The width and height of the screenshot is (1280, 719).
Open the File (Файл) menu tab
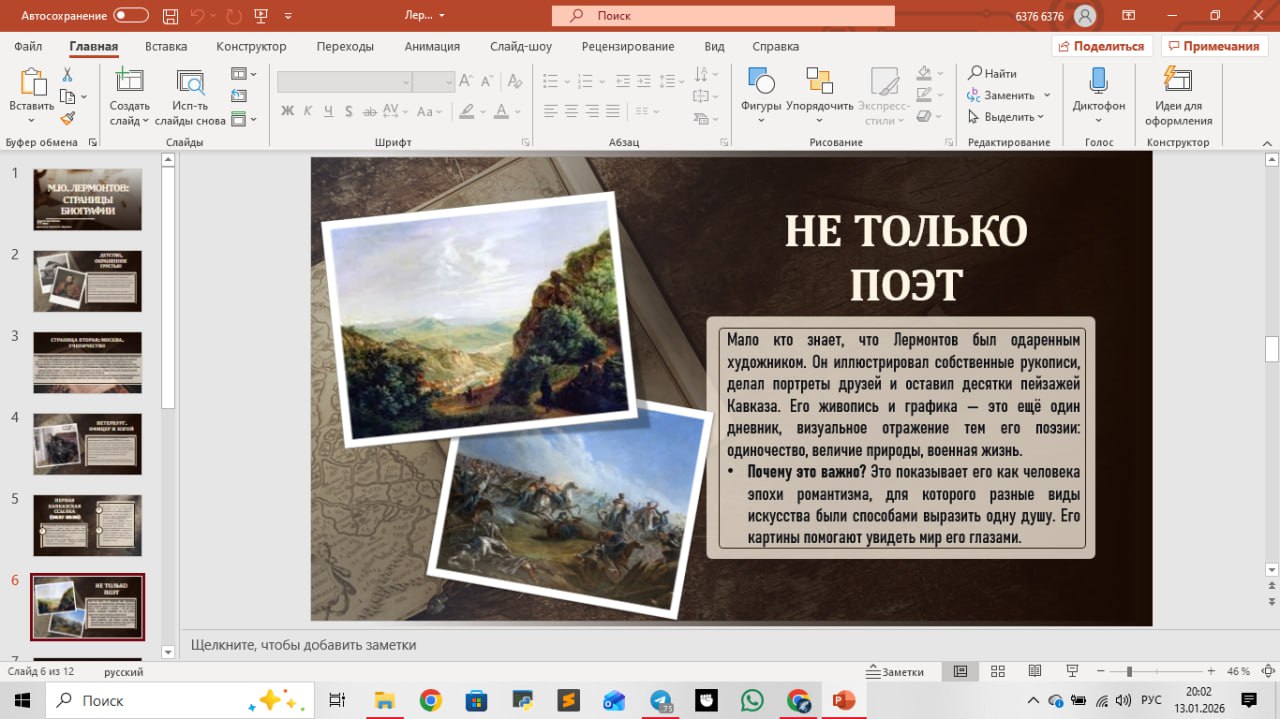click(x=28, y=46)
